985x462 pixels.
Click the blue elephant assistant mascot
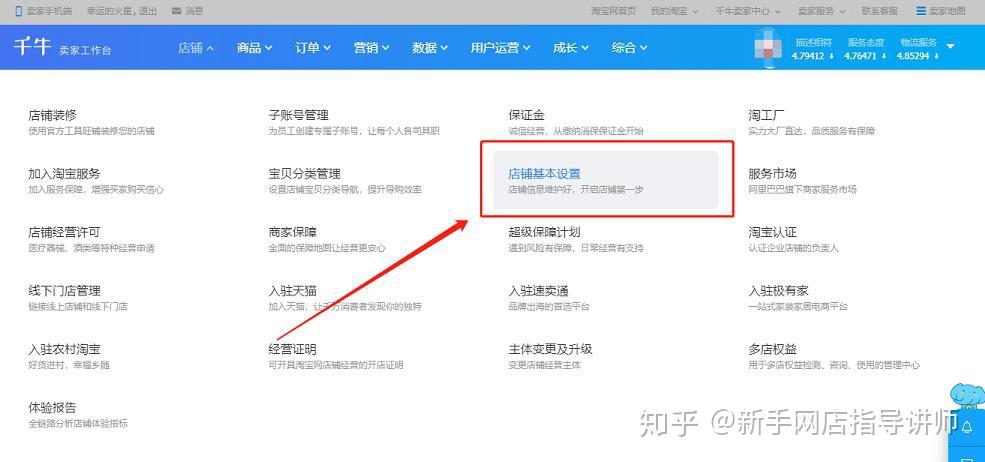968,396
